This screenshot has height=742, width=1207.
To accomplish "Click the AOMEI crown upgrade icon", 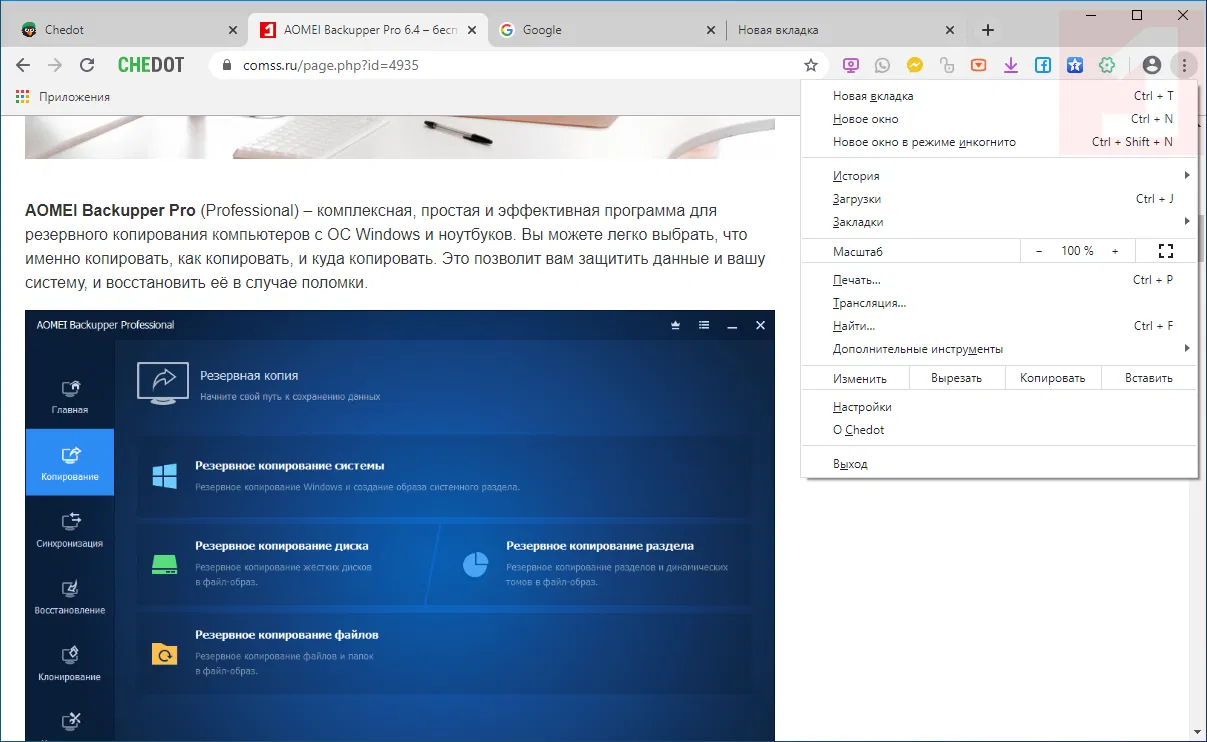I will pyautogui.click(x=676, y=325).
